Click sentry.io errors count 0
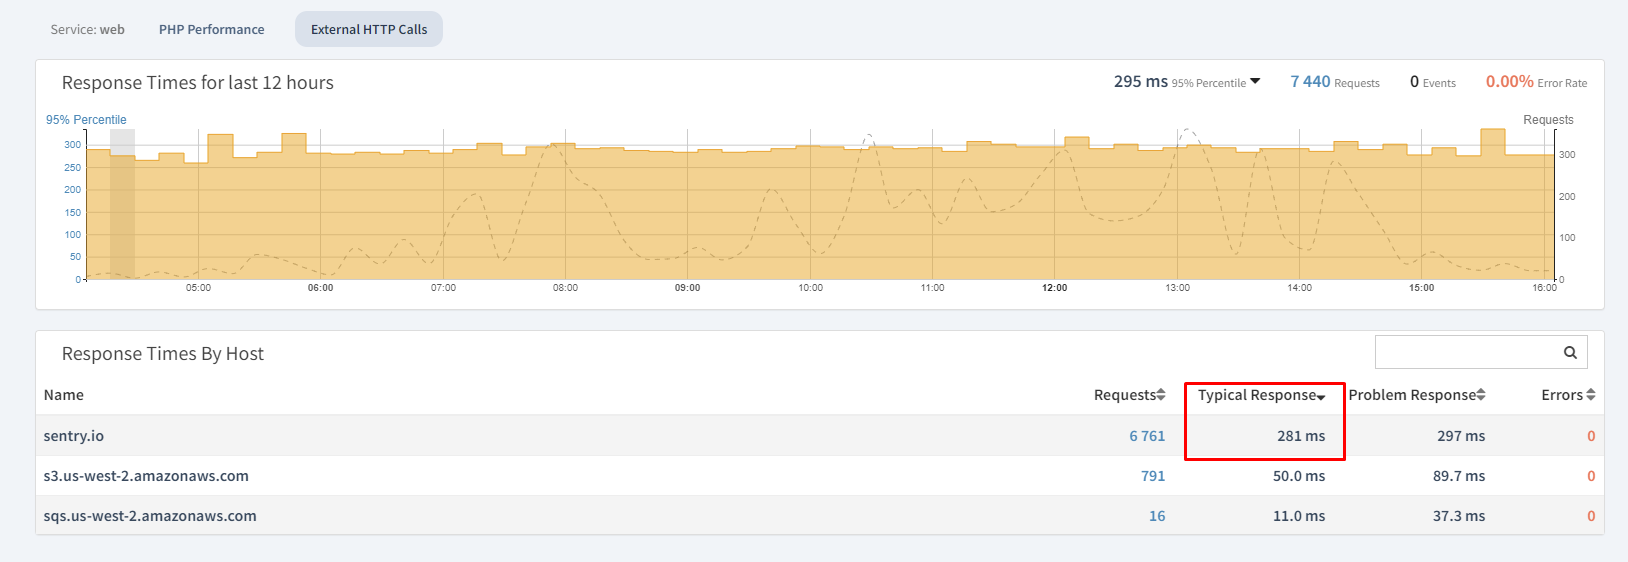1628x562 pixels. click(x=1591, y=436)
